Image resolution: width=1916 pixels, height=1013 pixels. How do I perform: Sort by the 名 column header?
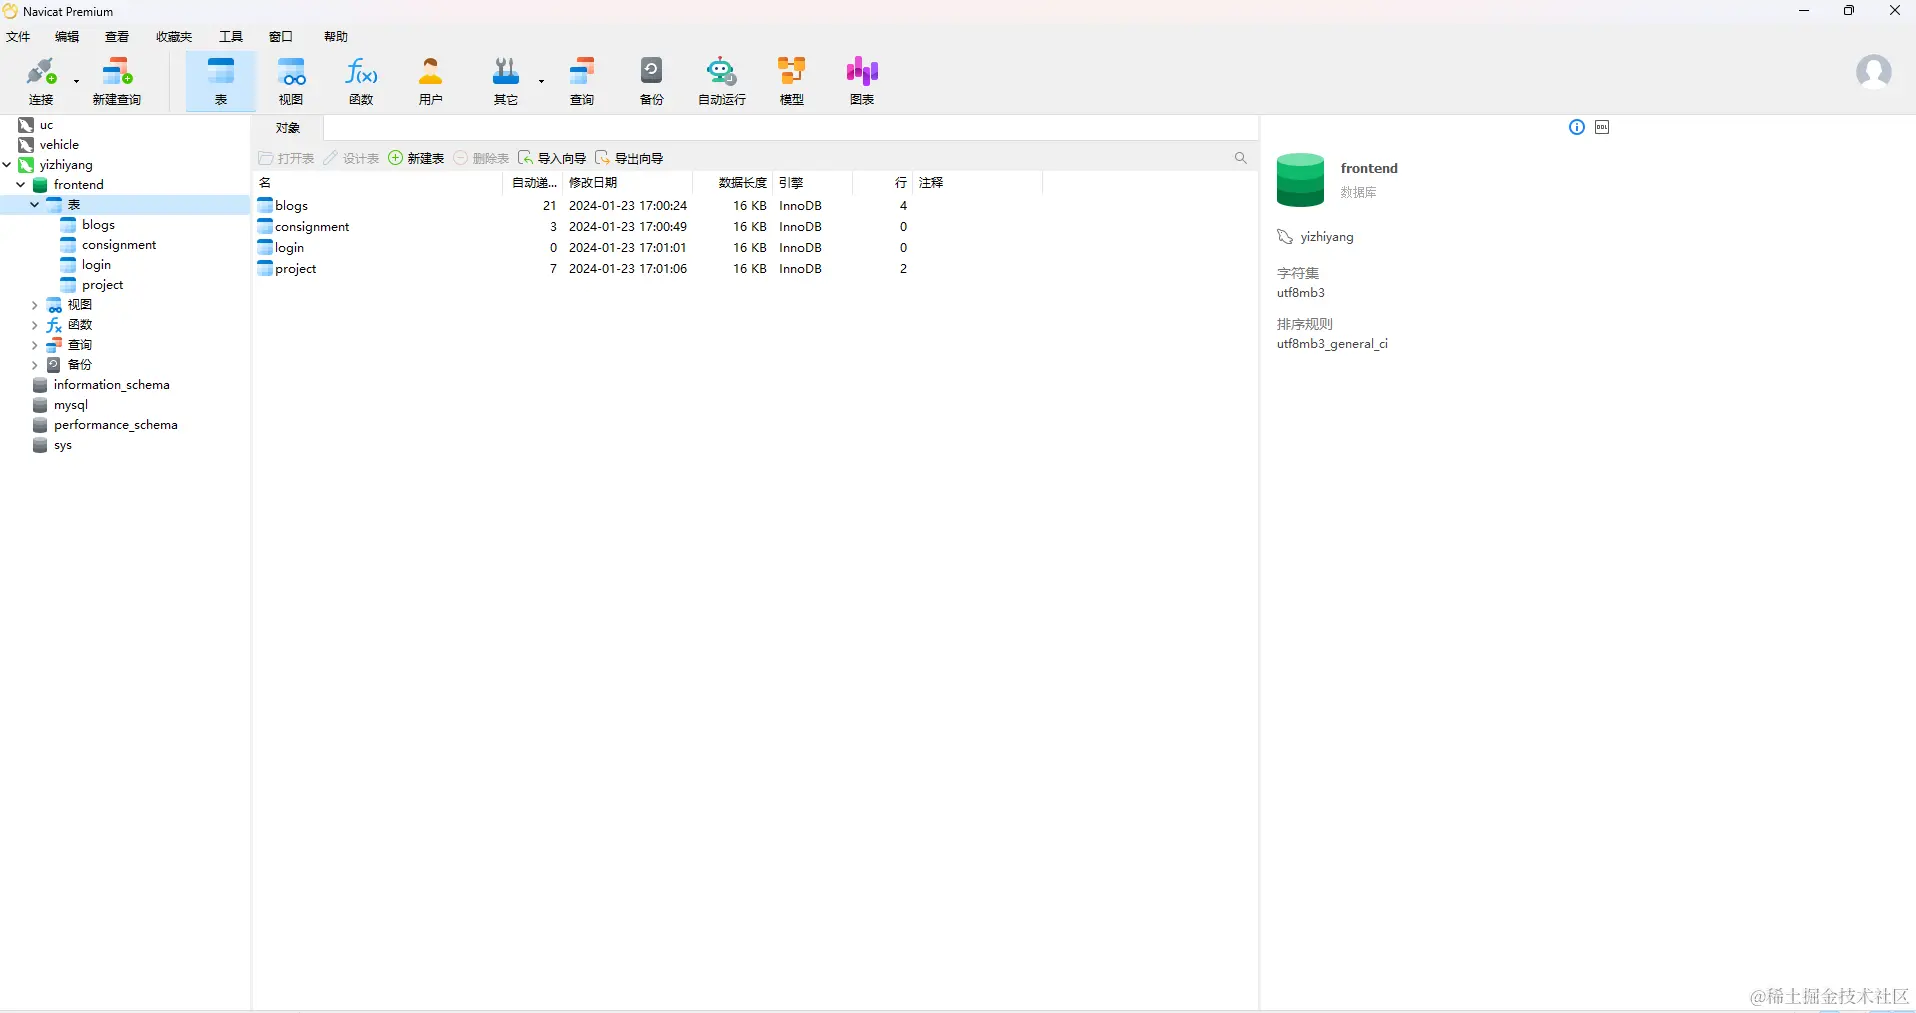(378, 183)
